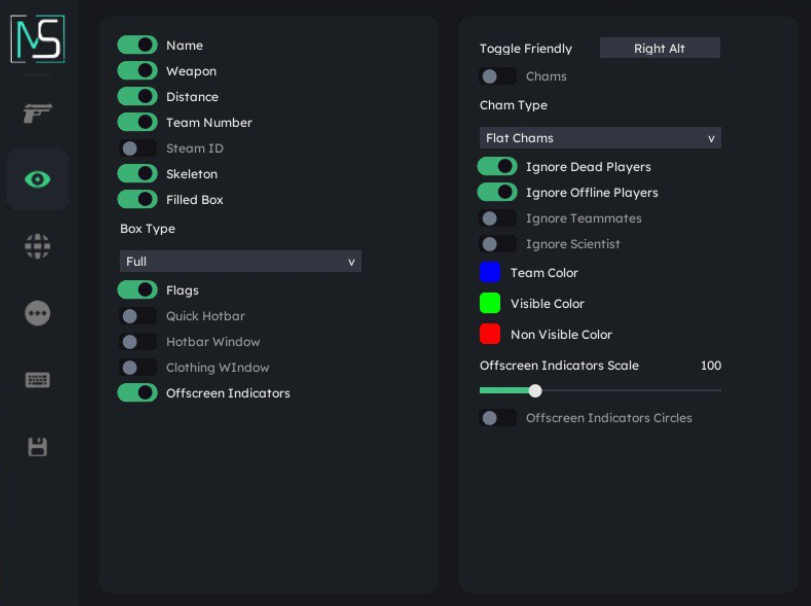This screenshot has height=606, width=811.
Task: Click the three-dots icon in sidebar
Action: click(38, 314)
